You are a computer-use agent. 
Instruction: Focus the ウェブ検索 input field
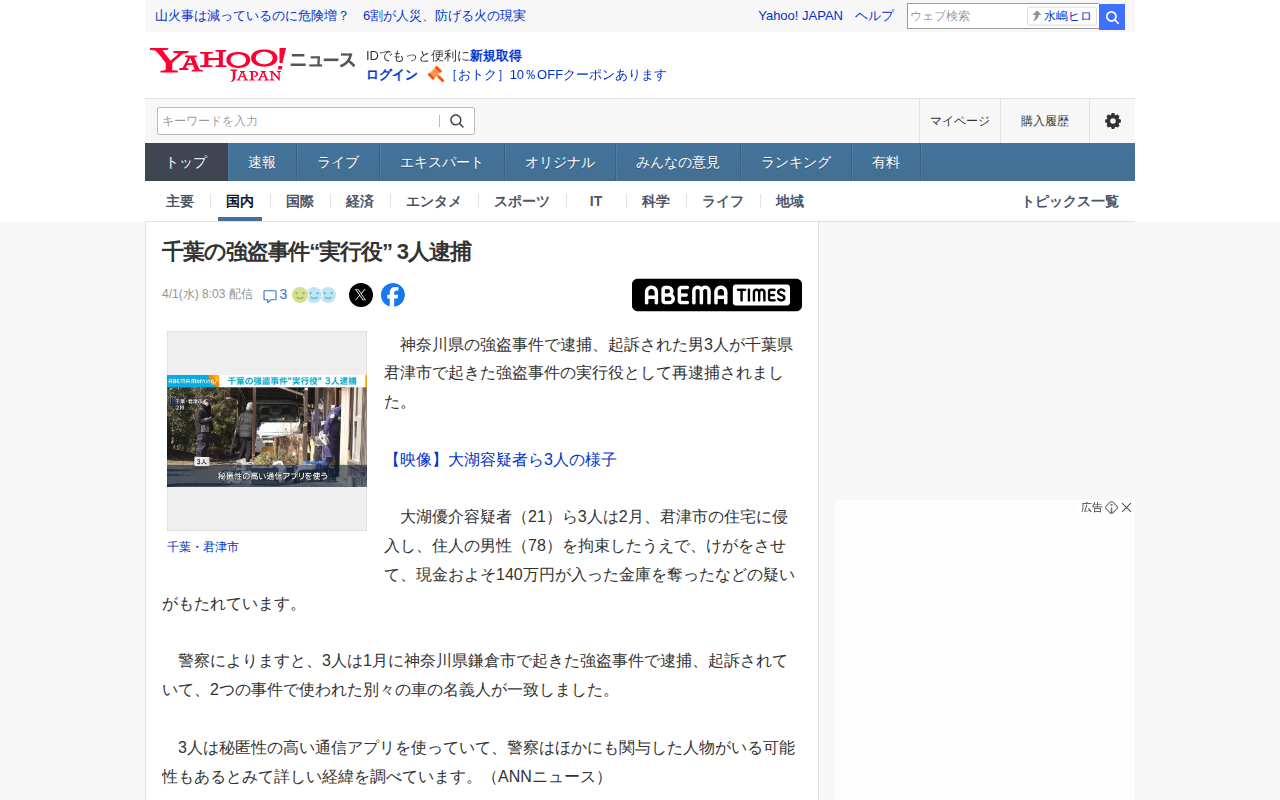pos(966,16)
